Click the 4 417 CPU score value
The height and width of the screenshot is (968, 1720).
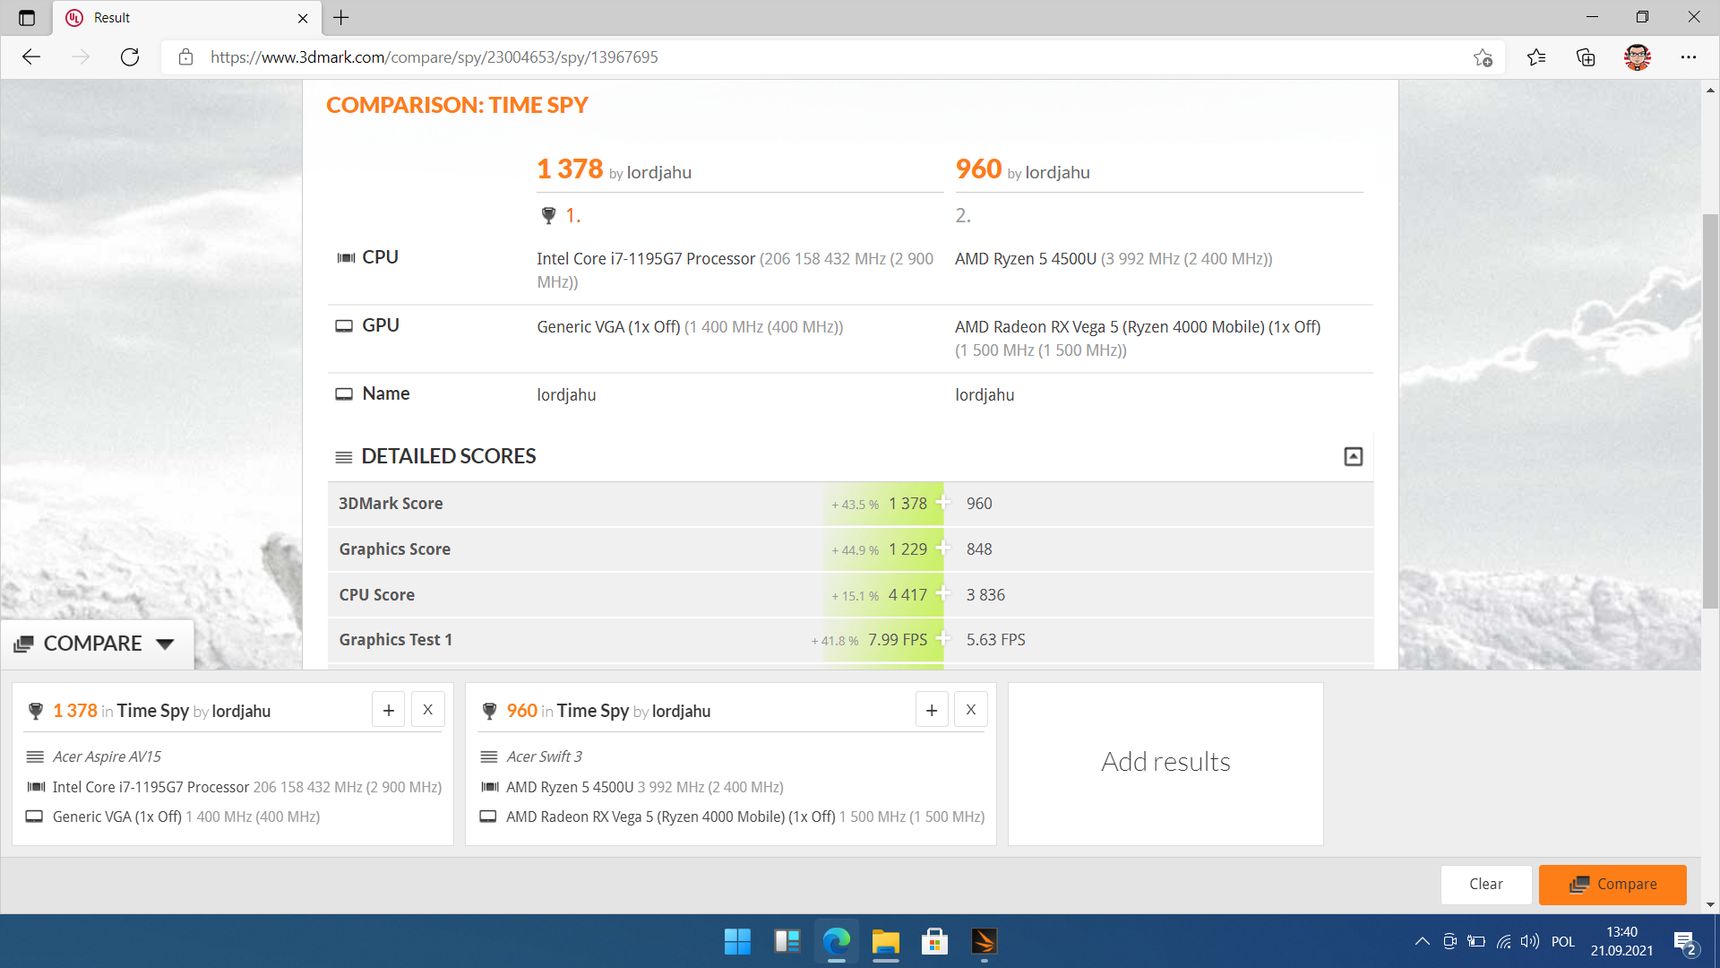908,595
